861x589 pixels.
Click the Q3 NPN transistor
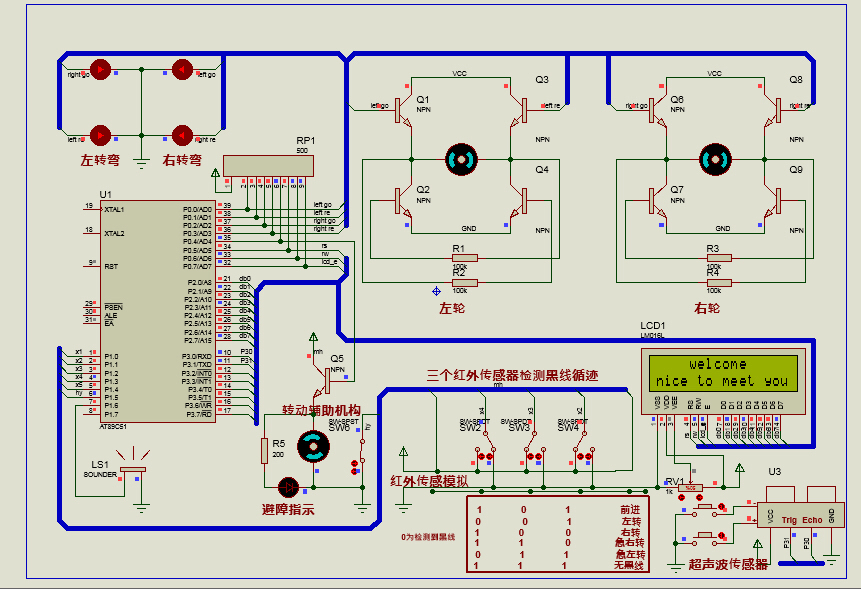(x=518, y=111)
